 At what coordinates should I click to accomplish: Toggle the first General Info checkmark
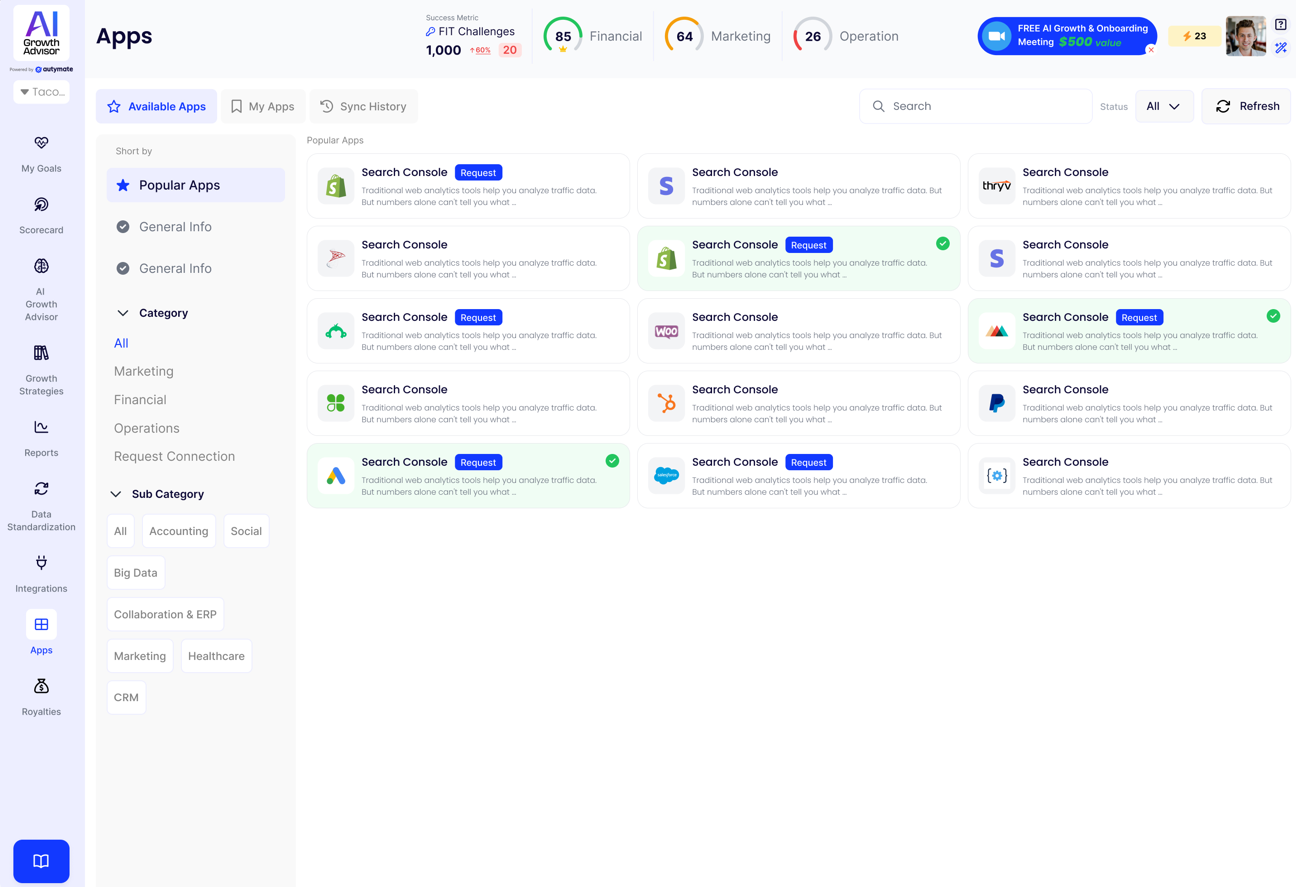123,227
